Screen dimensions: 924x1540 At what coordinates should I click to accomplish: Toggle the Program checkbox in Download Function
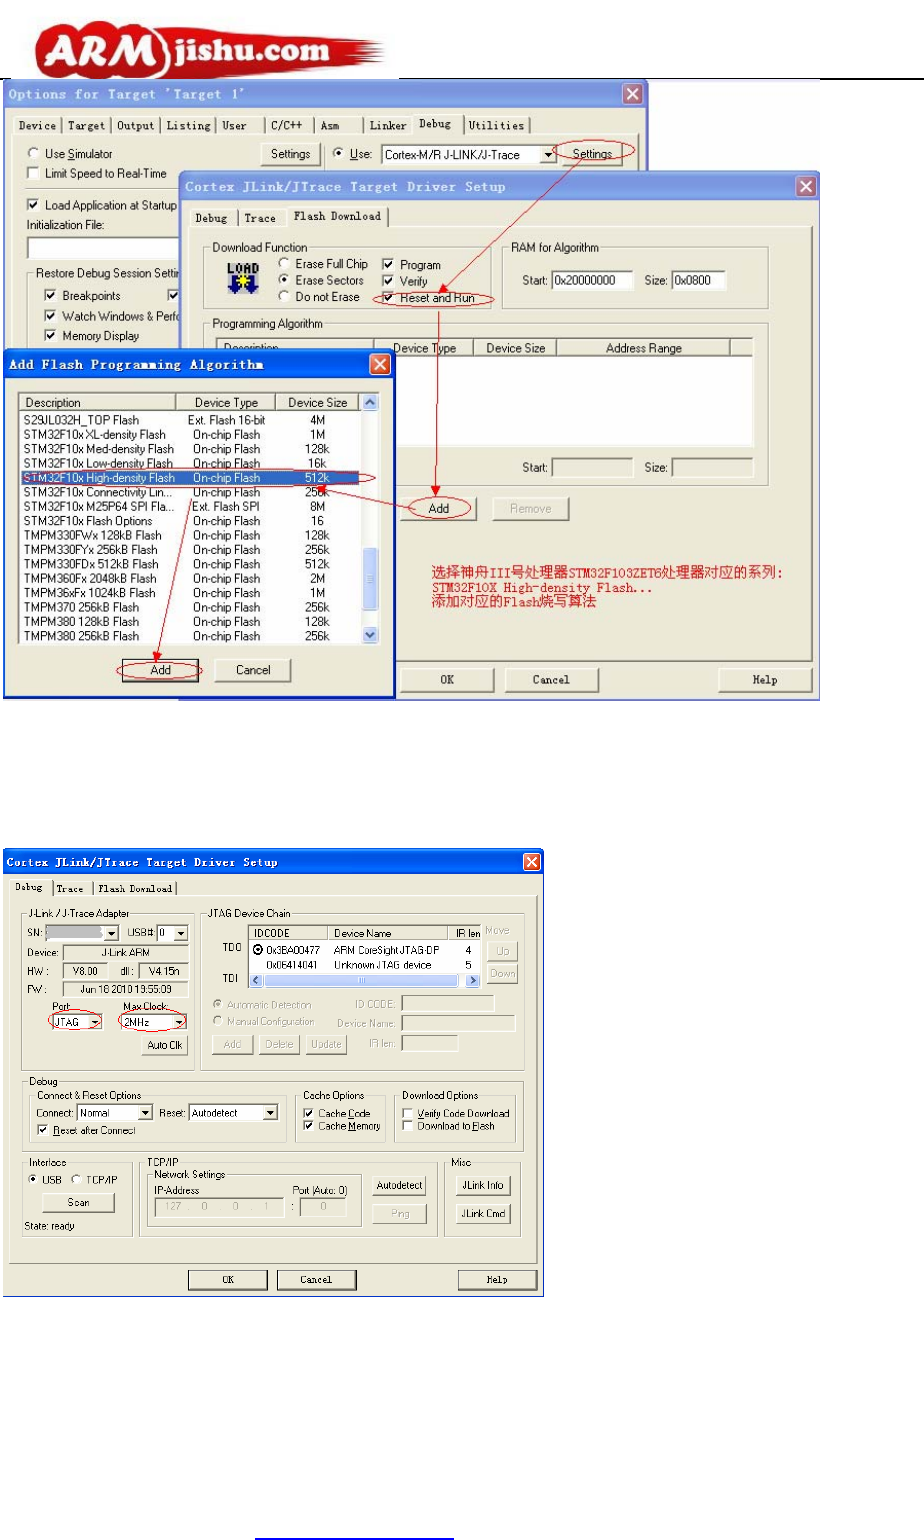(x=388, y=265)
